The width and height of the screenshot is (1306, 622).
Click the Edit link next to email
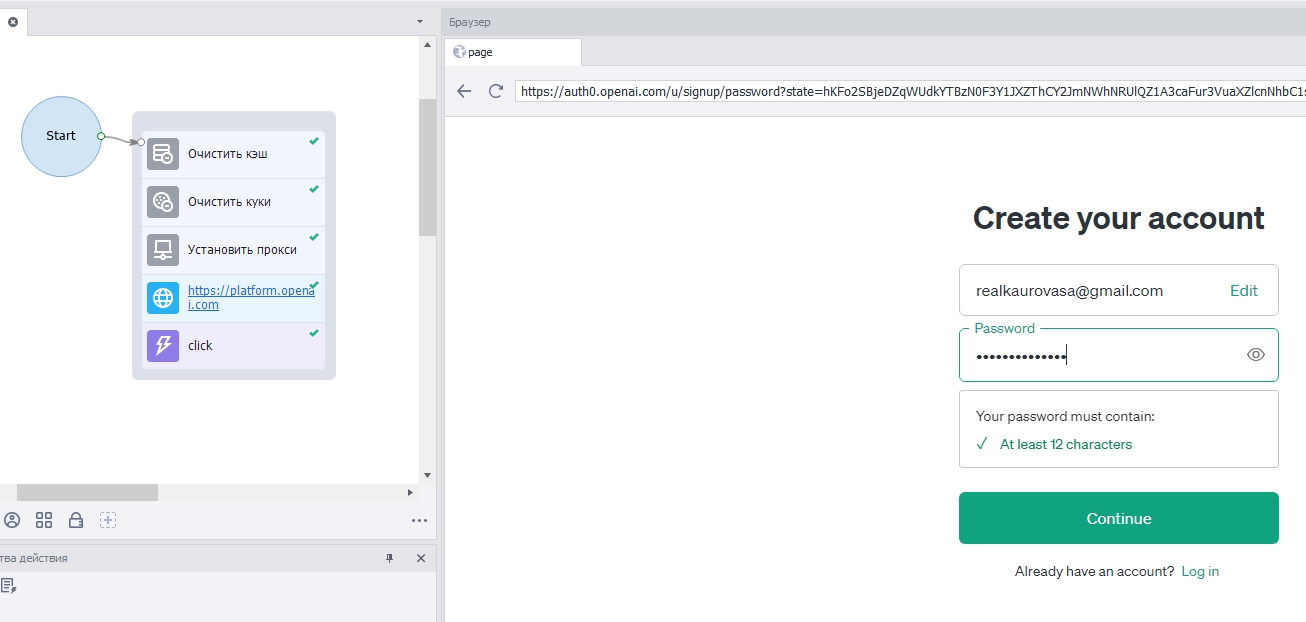coord(1244,291)
